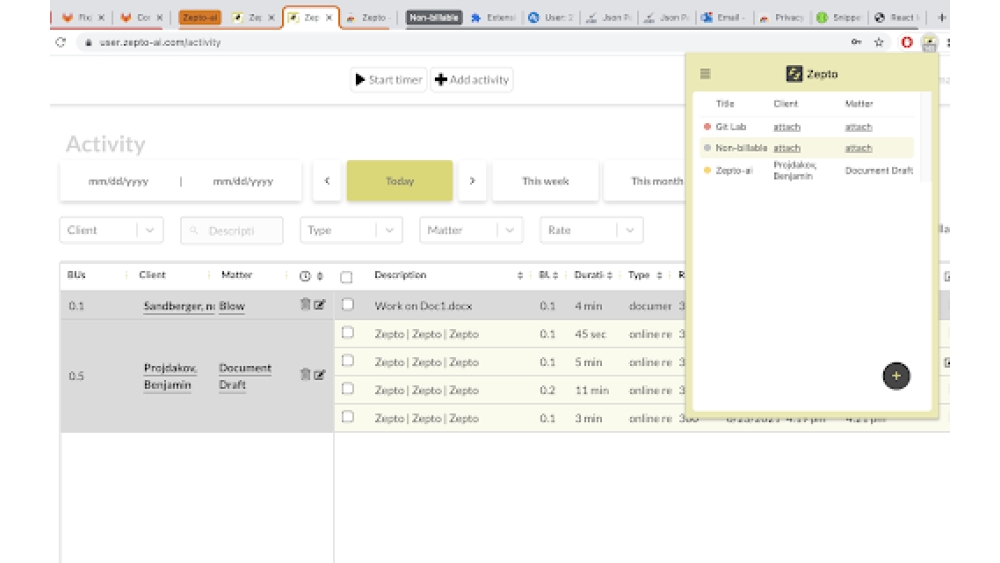1000x563 pixels.
Task: Delete the Sandberger Blow activity group
Action: (x=305, y=305)
